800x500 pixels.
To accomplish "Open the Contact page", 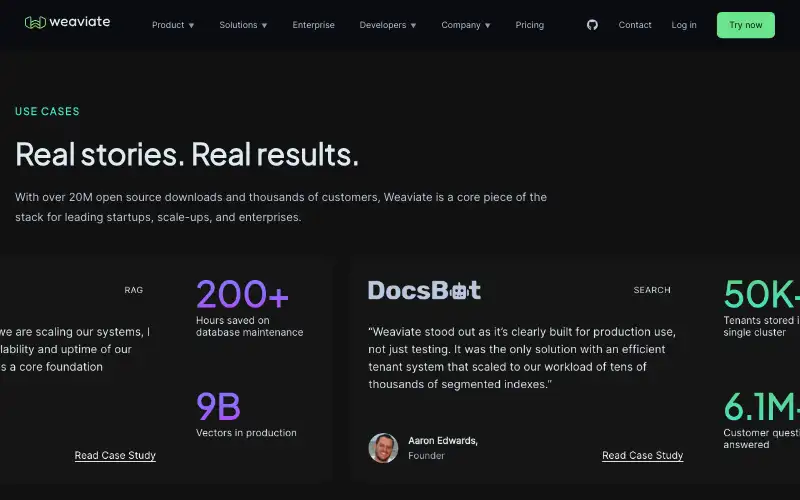I will (635, 25).
